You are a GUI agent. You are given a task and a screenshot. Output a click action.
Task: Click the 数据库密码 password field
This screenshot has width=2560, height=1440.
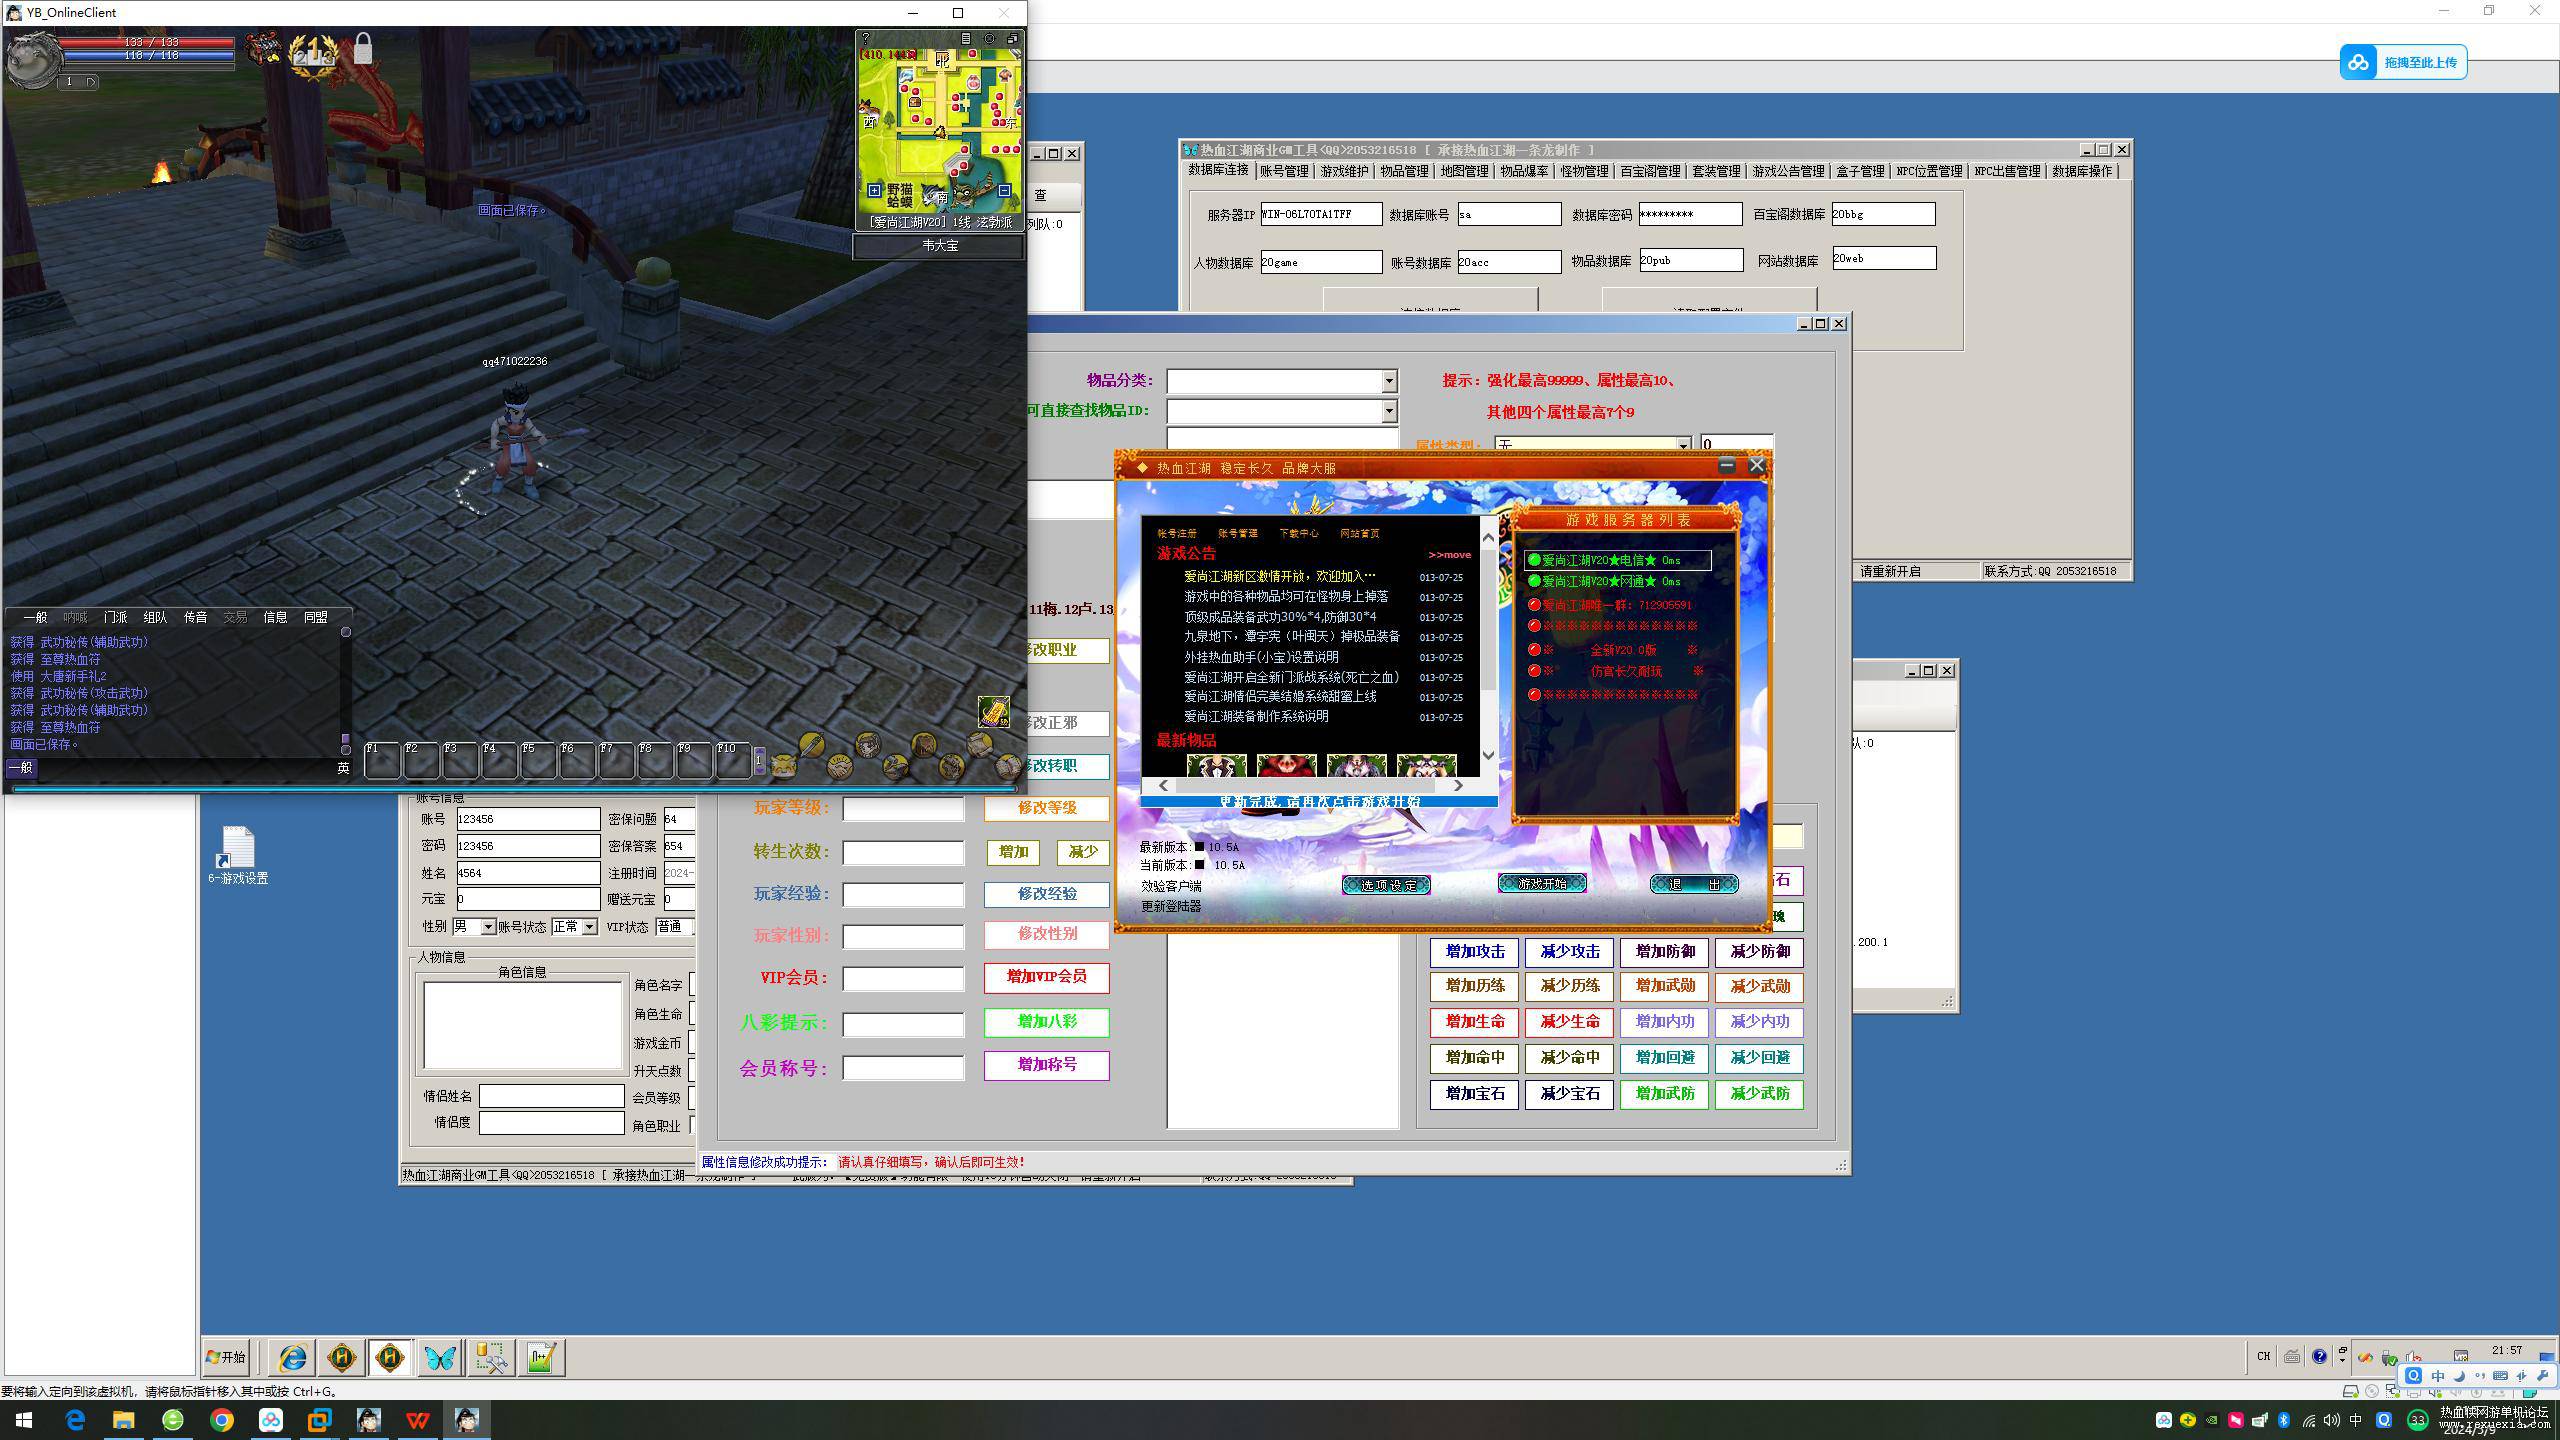1690,214
